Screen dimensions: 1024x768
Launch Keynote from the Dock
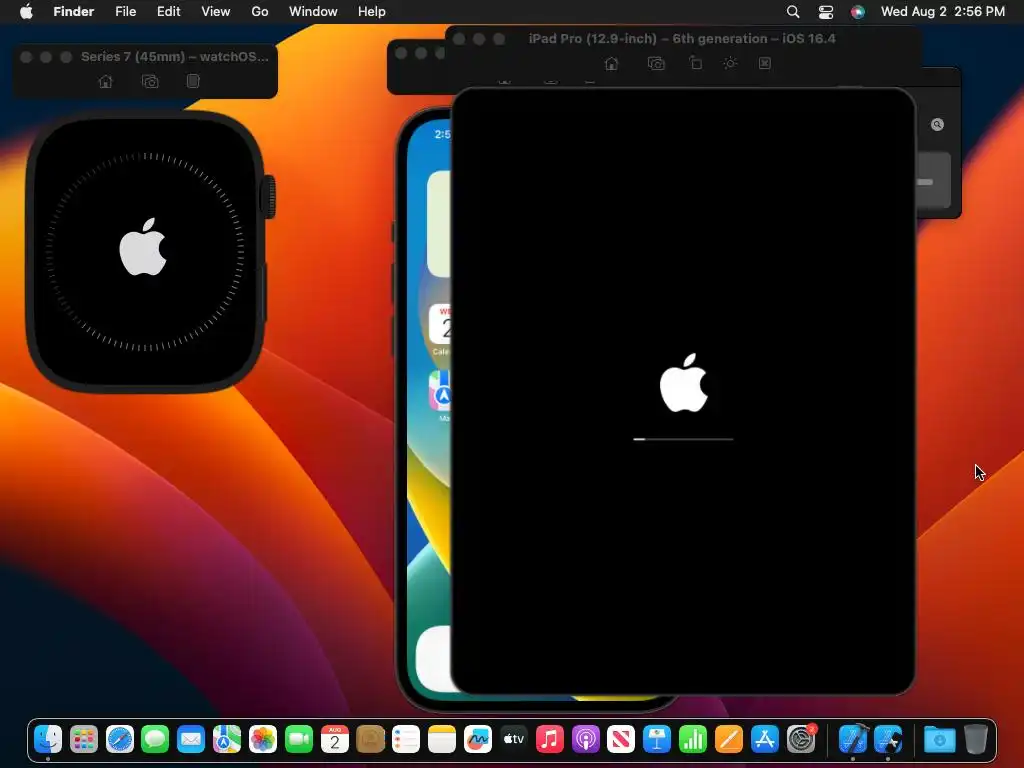pos(656,739)
